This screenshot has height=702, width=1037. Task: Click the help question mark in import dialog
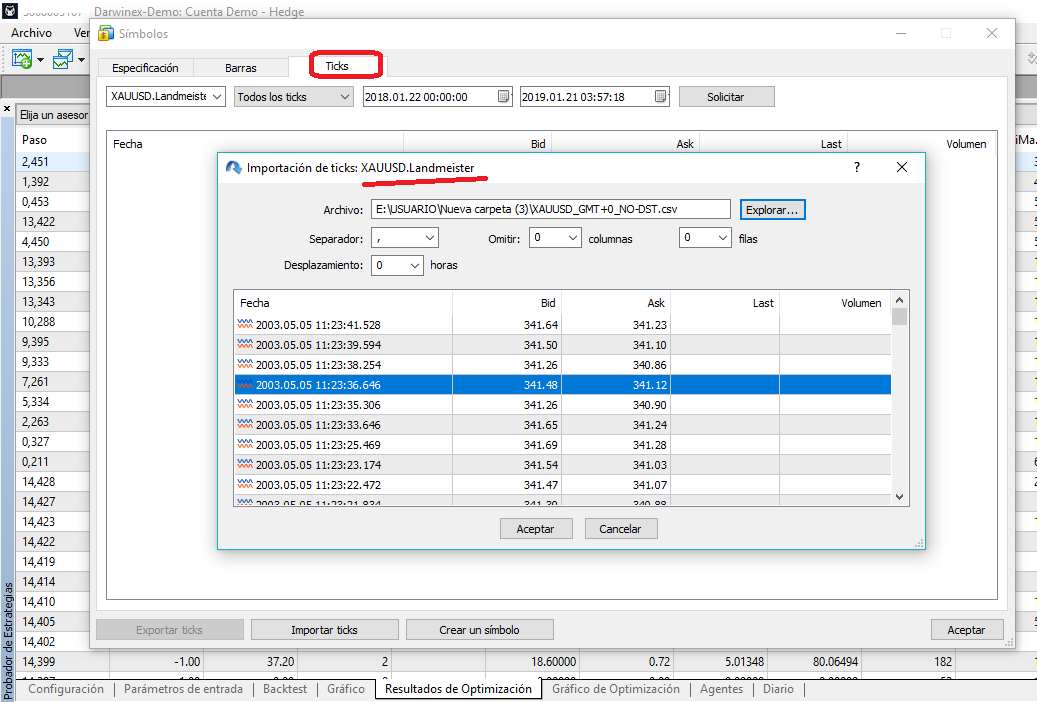click(856, 168)
